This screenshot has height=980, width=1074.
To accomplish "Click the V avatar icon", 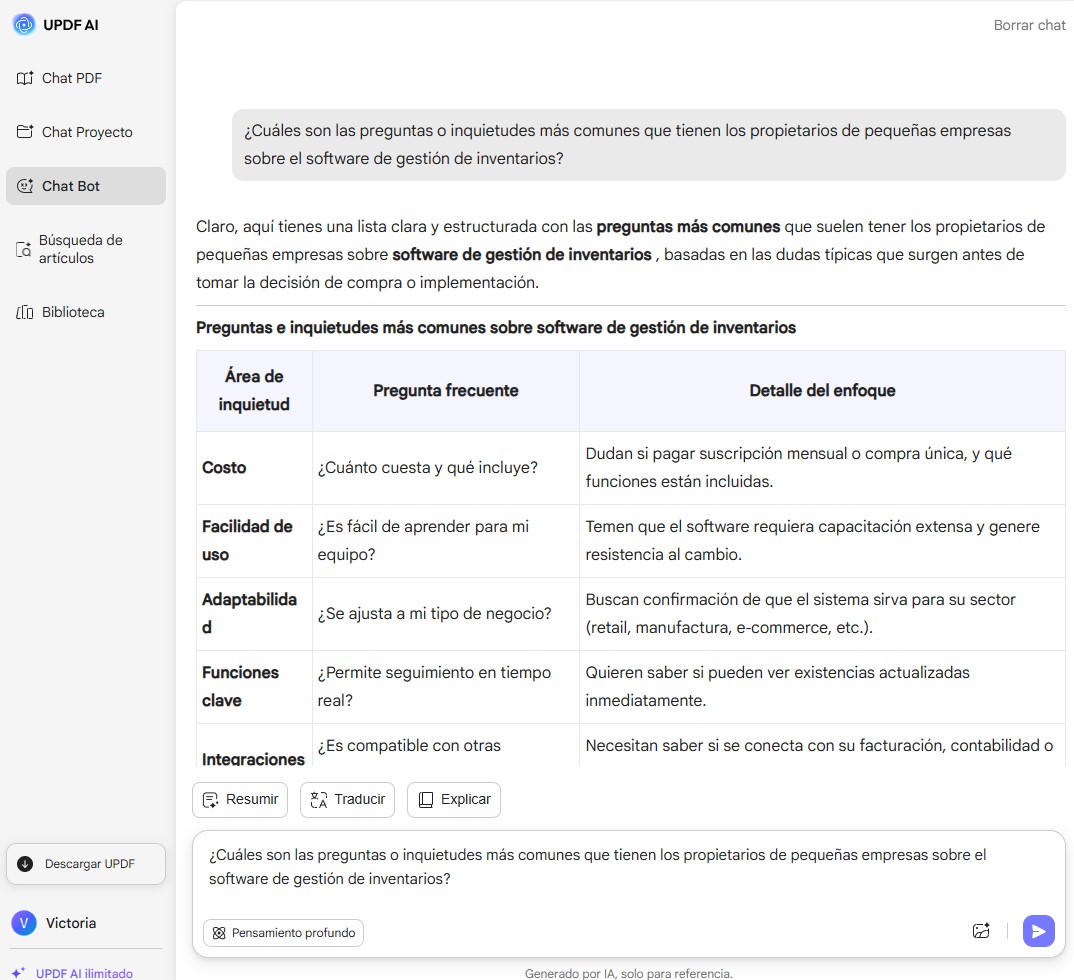I will tap(24, 922).
